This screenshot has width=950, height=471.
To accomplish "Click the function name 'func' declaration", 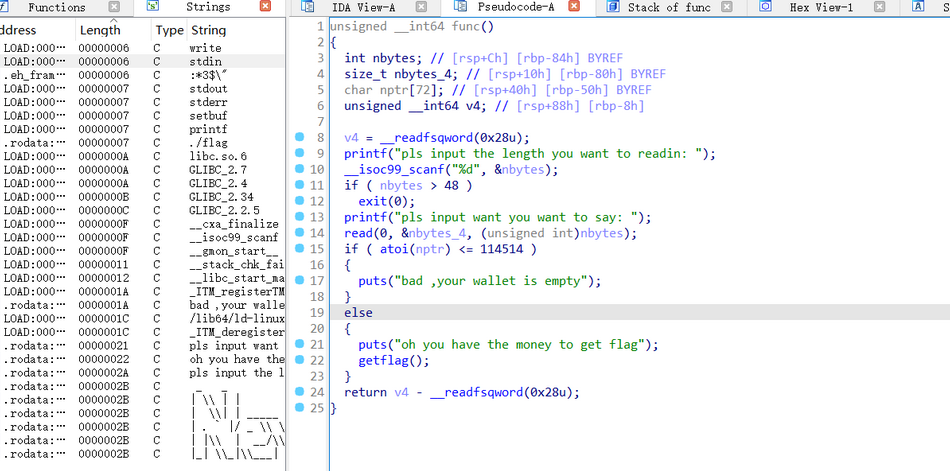I will [465, 27].
